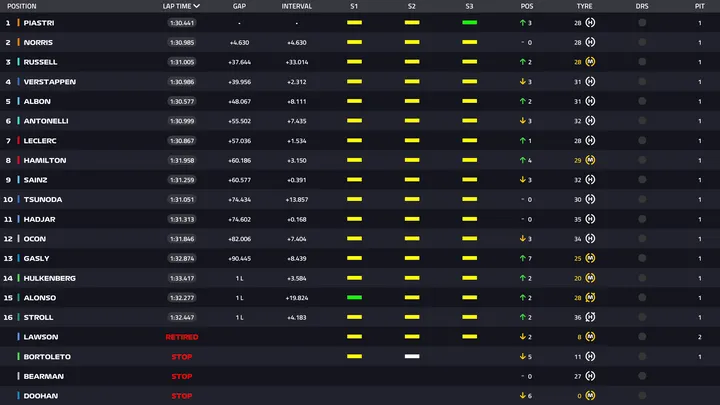Screen dimensions: 720x405
Task: Click Norris's gap value +4.630
Action: tap(239, 42)
